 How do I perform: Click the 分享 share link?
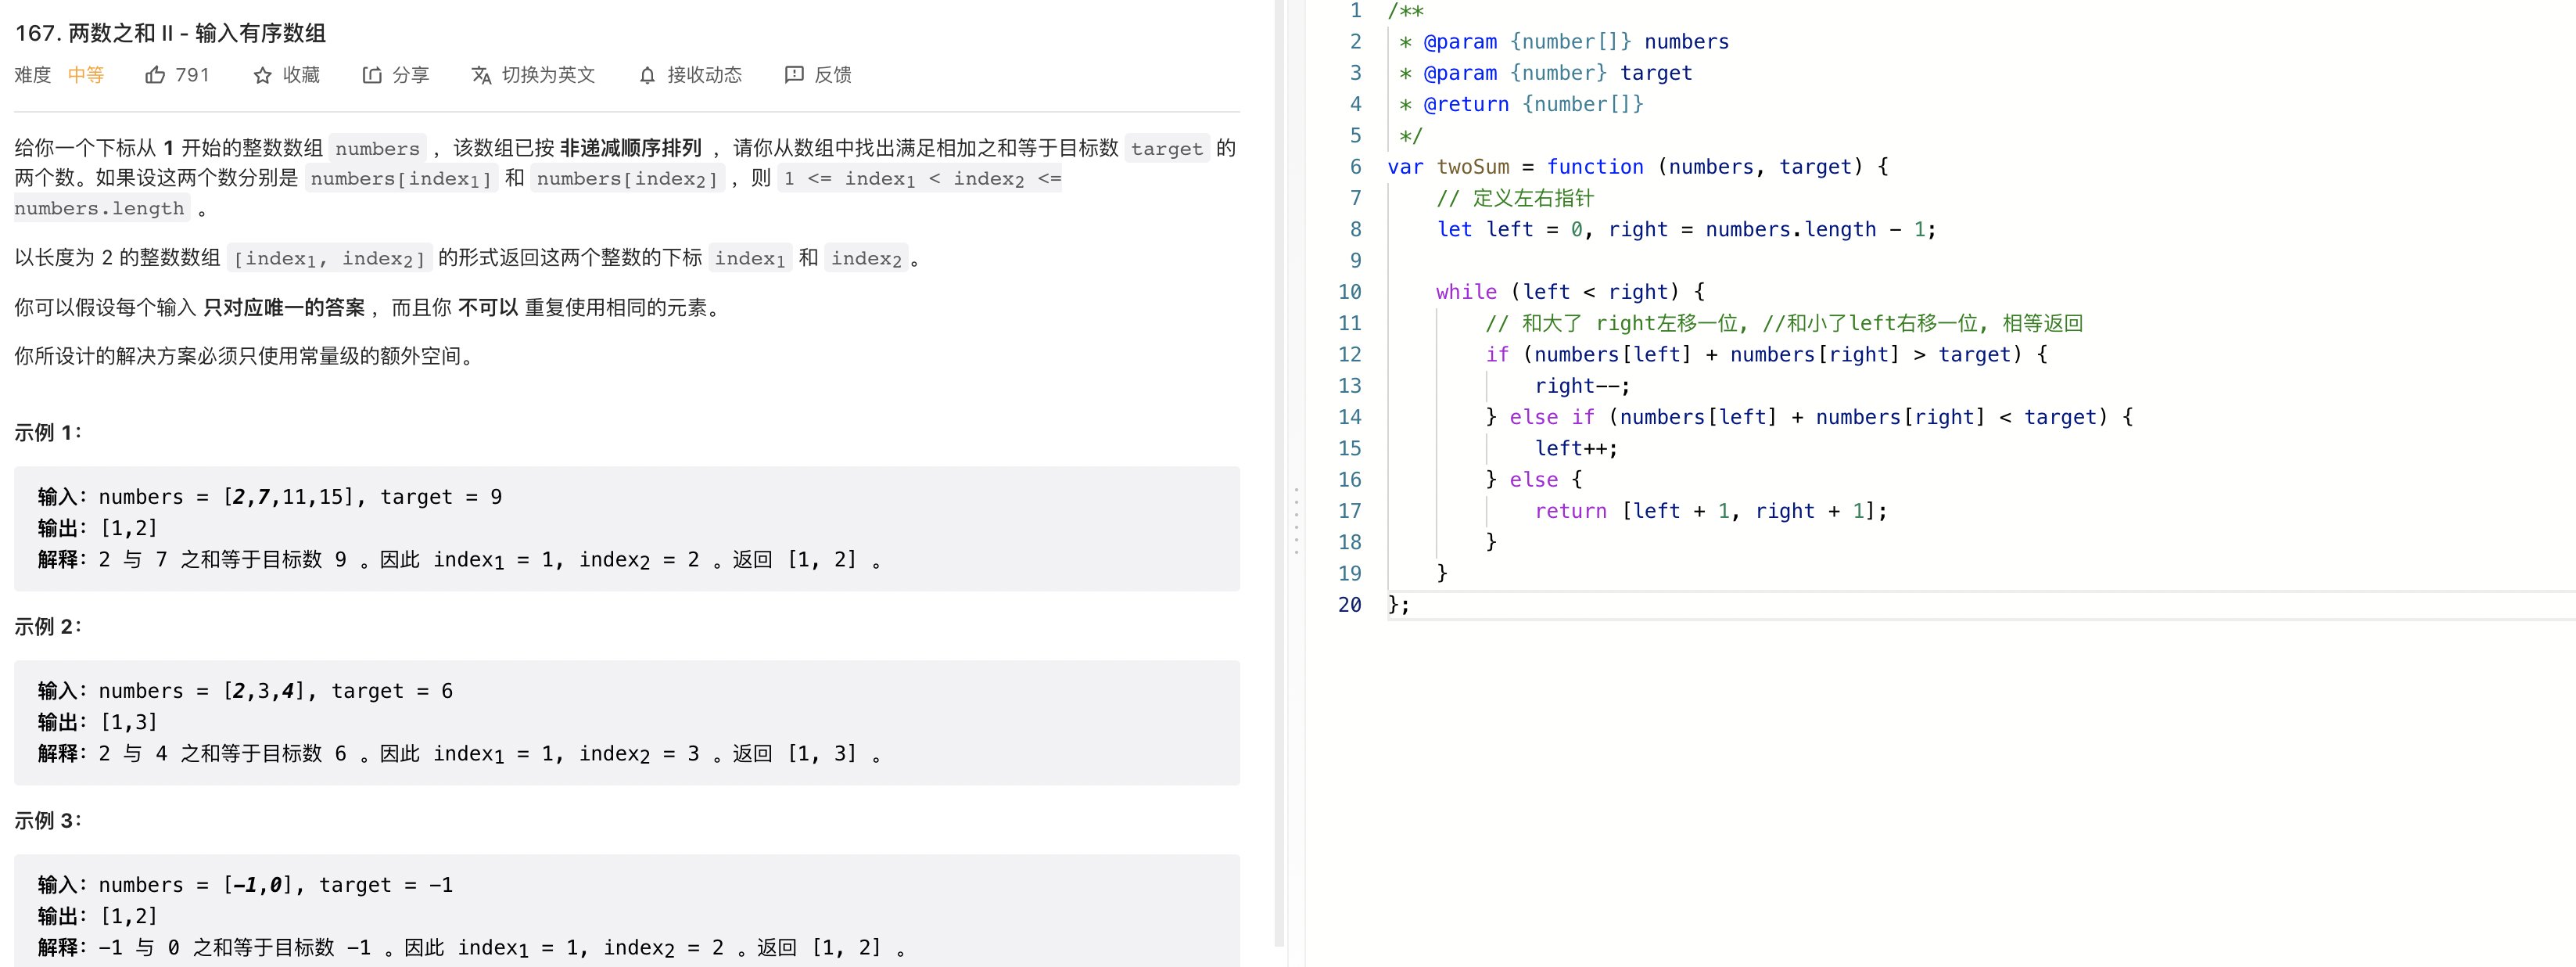tap(396, 75)
